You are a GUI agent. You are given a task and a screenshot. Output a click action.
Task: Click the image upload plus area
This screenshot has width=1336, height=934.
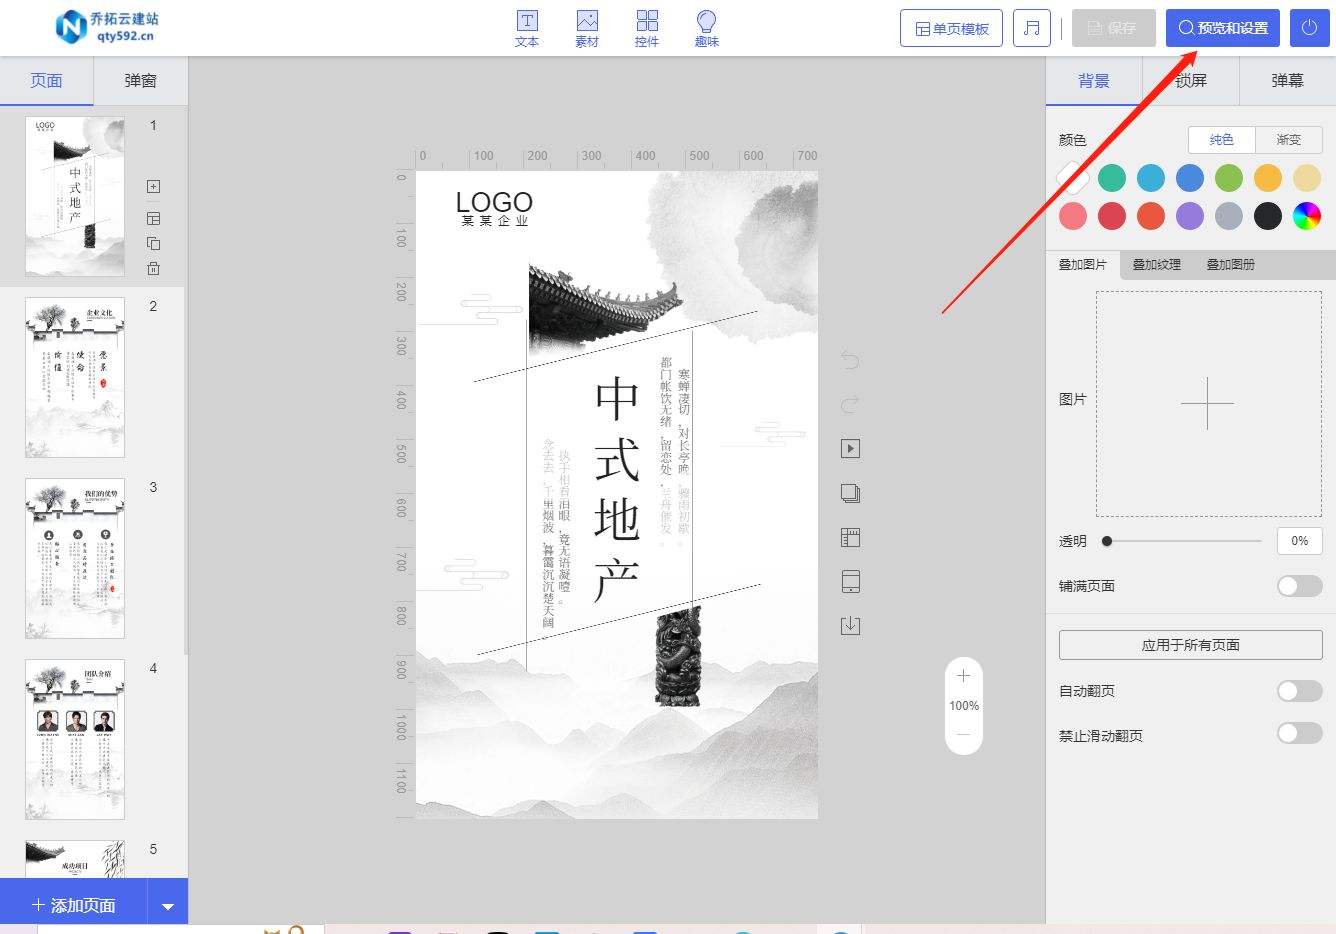1208,404
